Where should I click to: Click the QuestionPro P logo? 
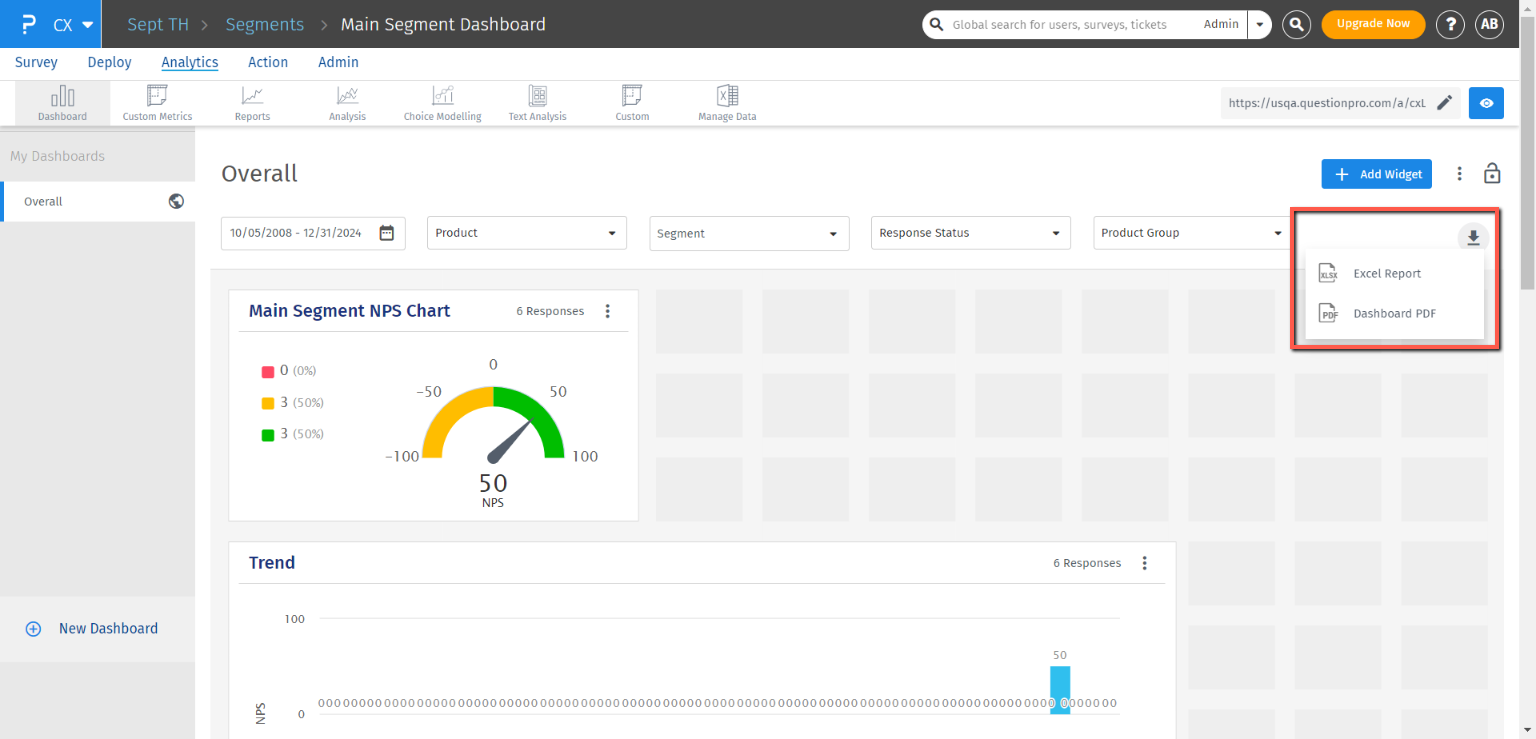27,24
